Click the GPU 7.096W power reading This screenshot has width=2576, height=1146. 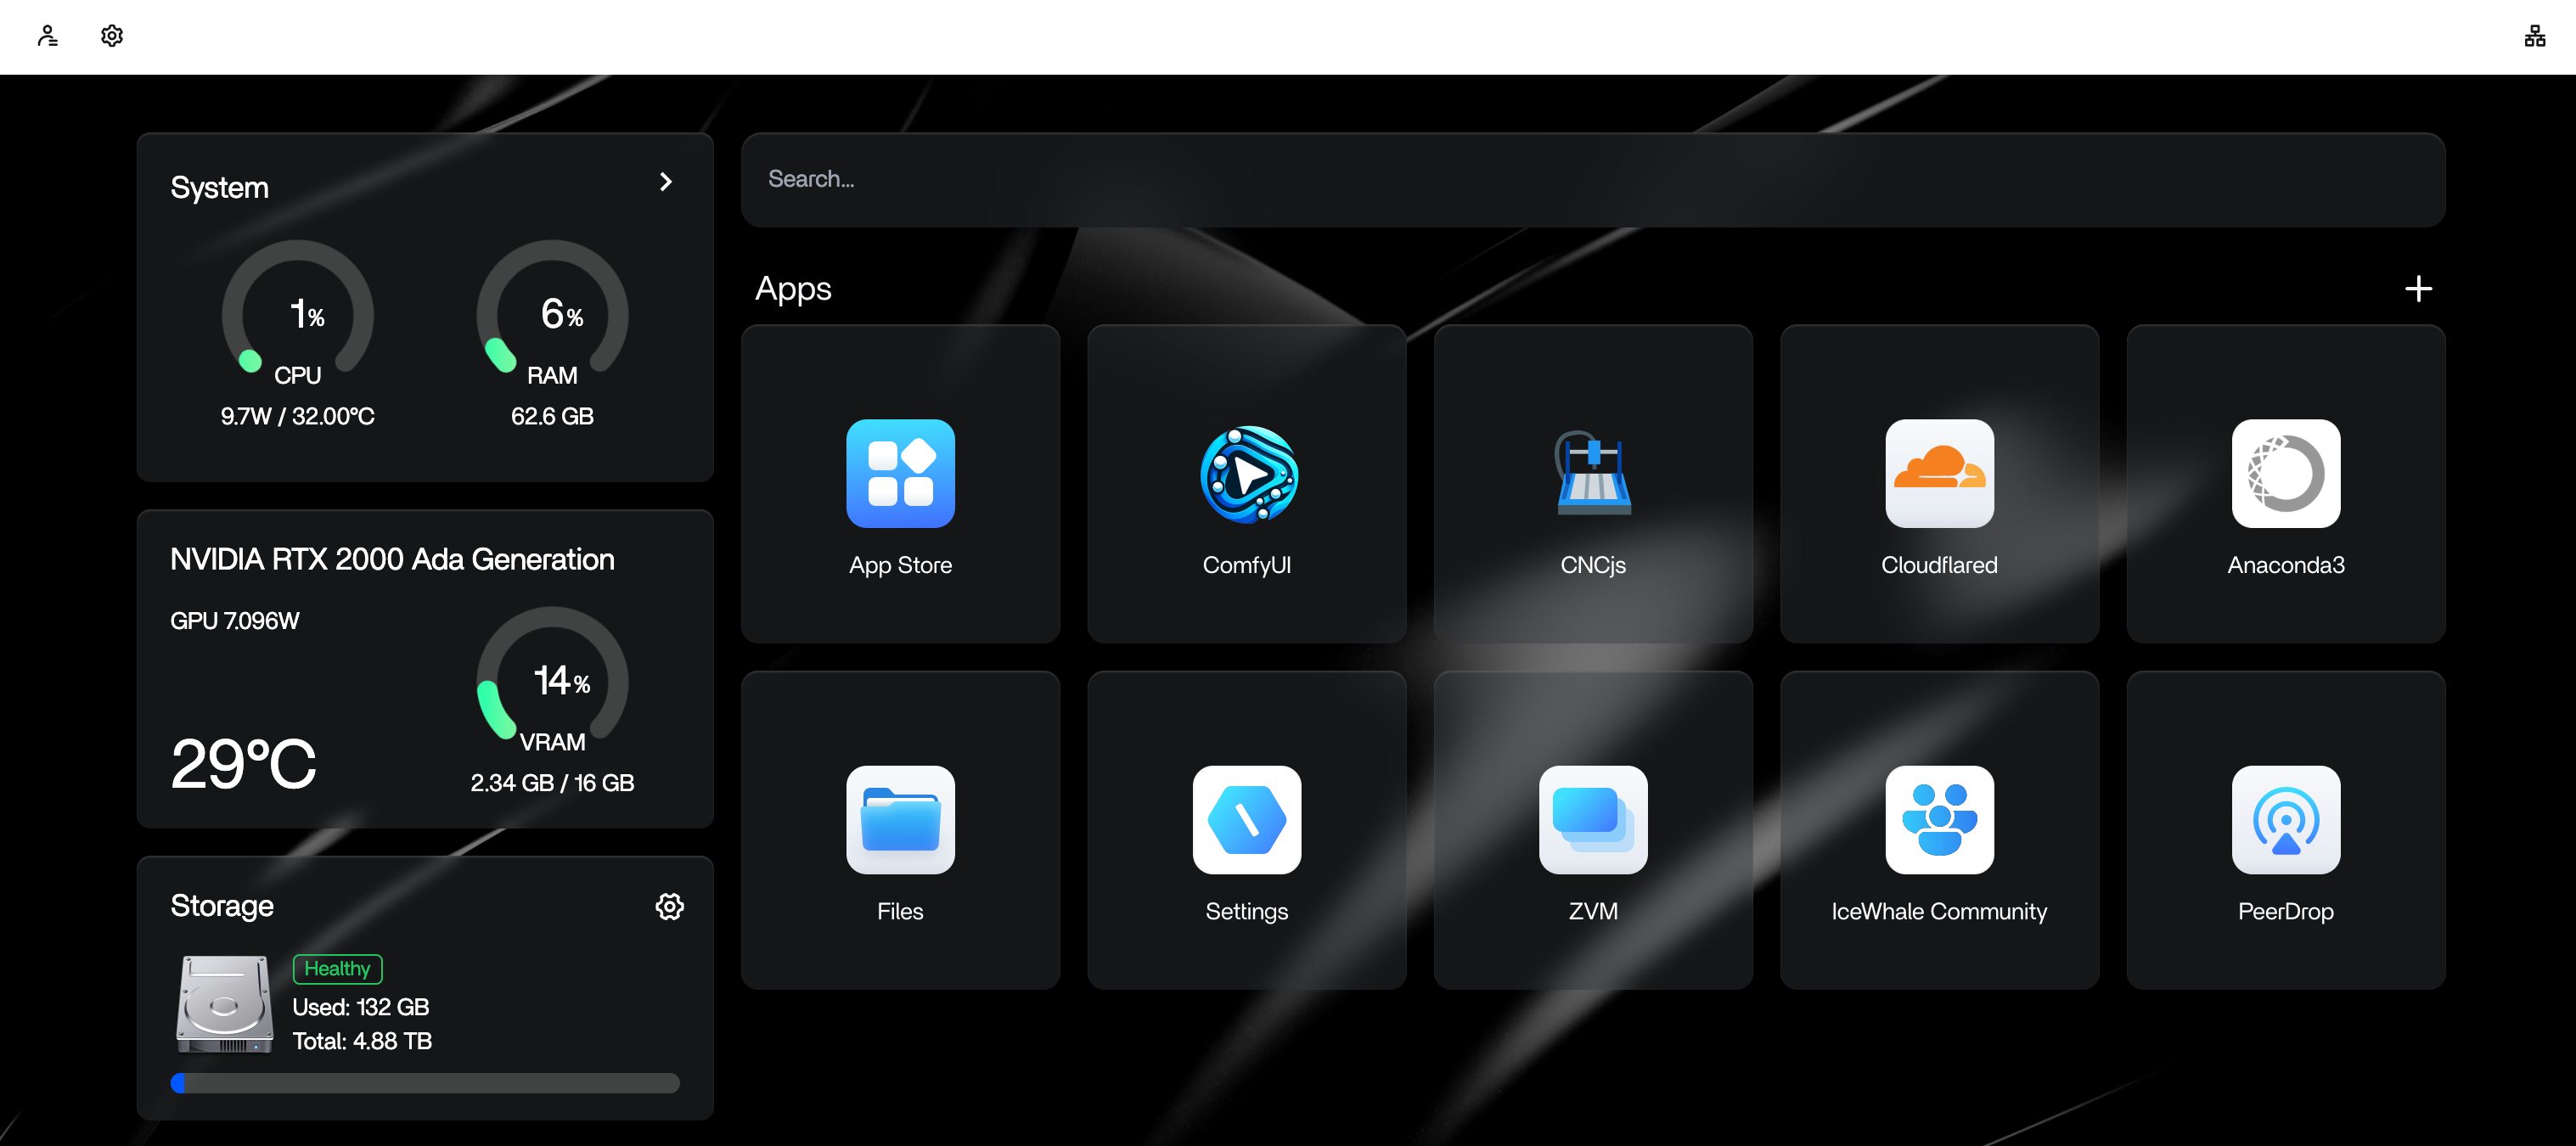point(235,621)
